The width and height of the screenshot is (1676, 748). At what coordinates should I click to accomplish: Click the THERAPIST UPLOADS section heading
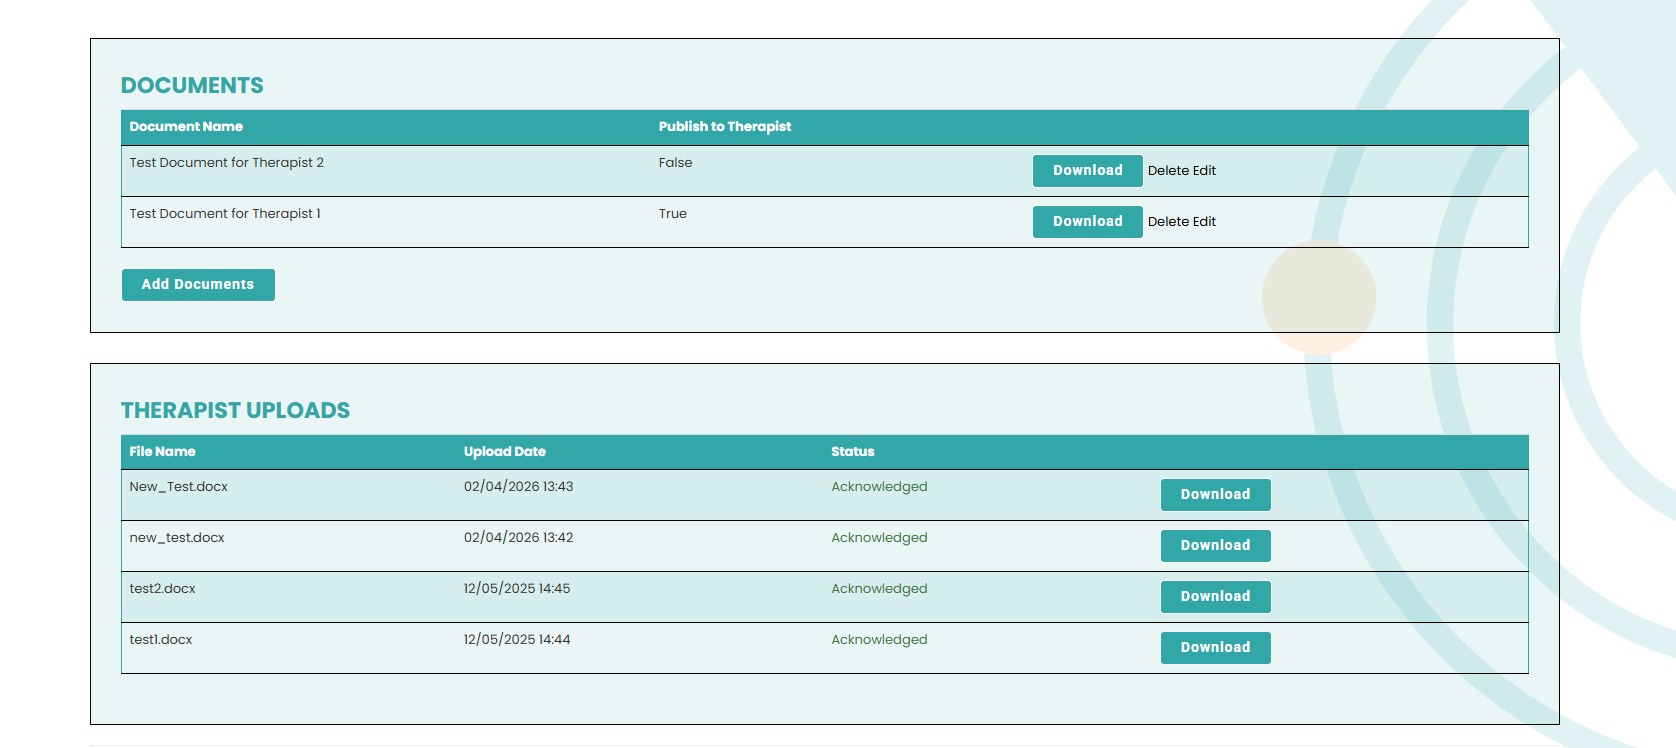[235, 411]
